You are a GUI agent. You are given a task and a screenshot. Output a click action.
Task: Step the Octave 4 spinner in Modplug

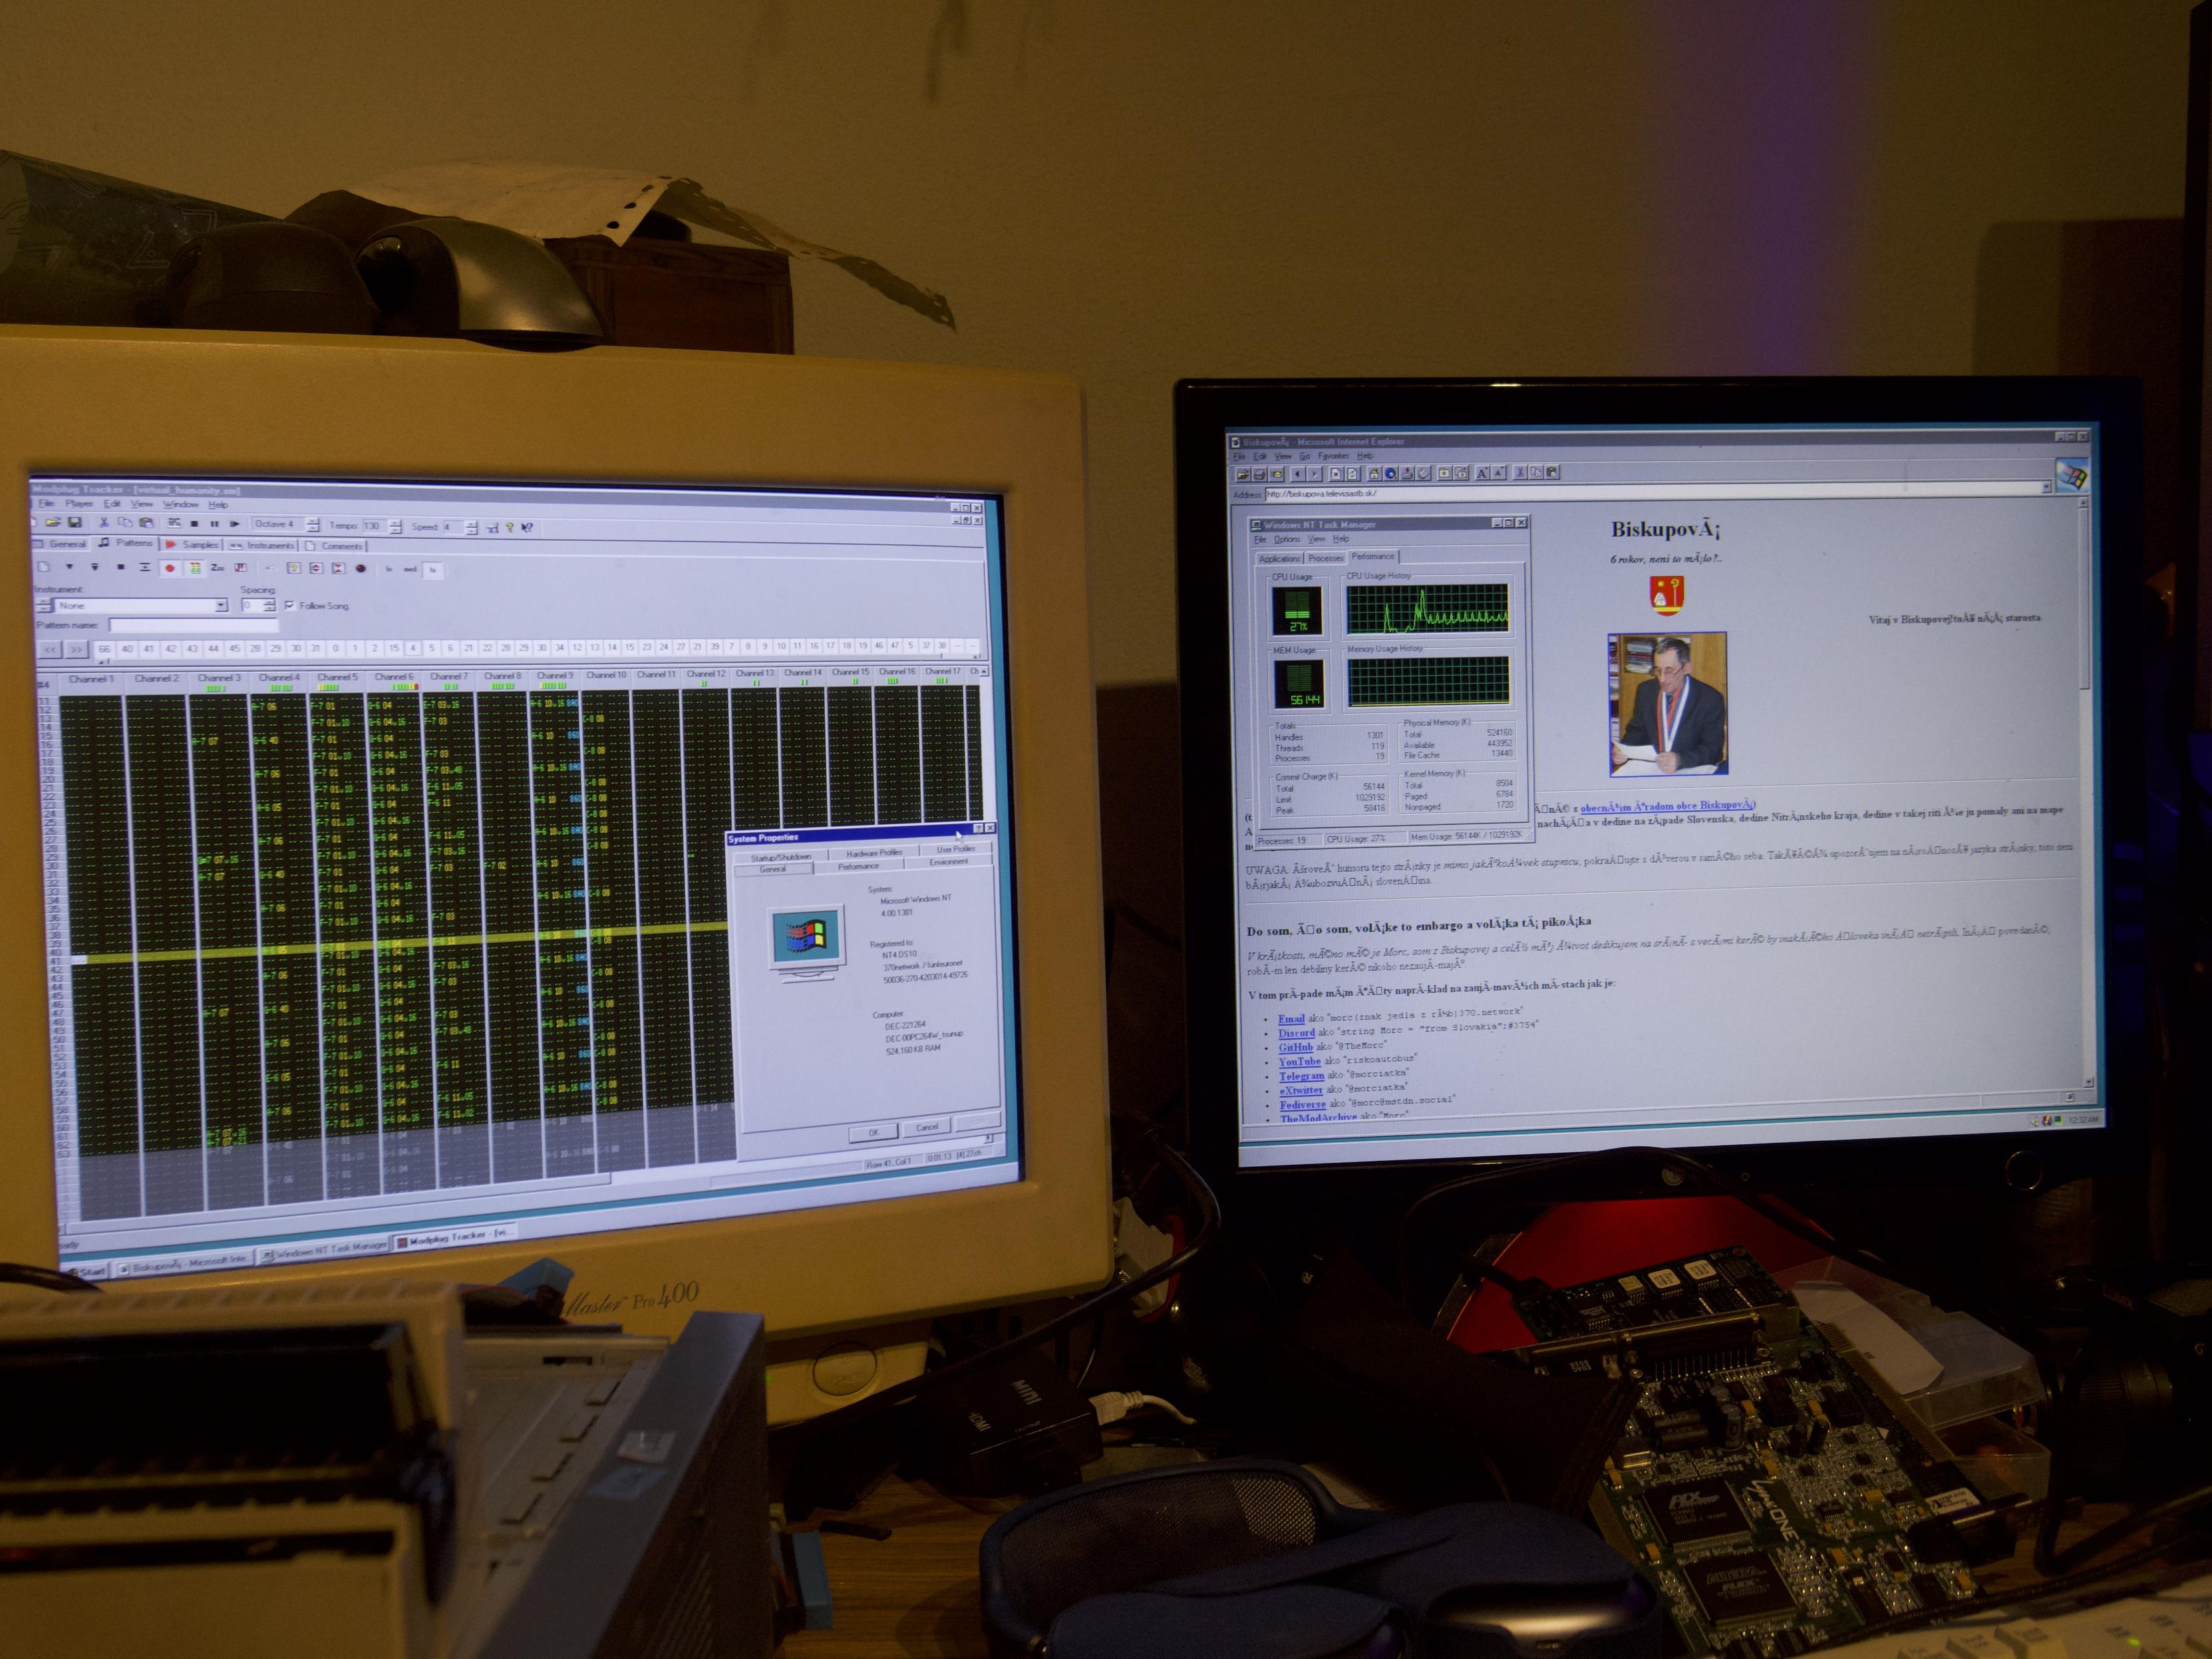[x=313, y=525]
